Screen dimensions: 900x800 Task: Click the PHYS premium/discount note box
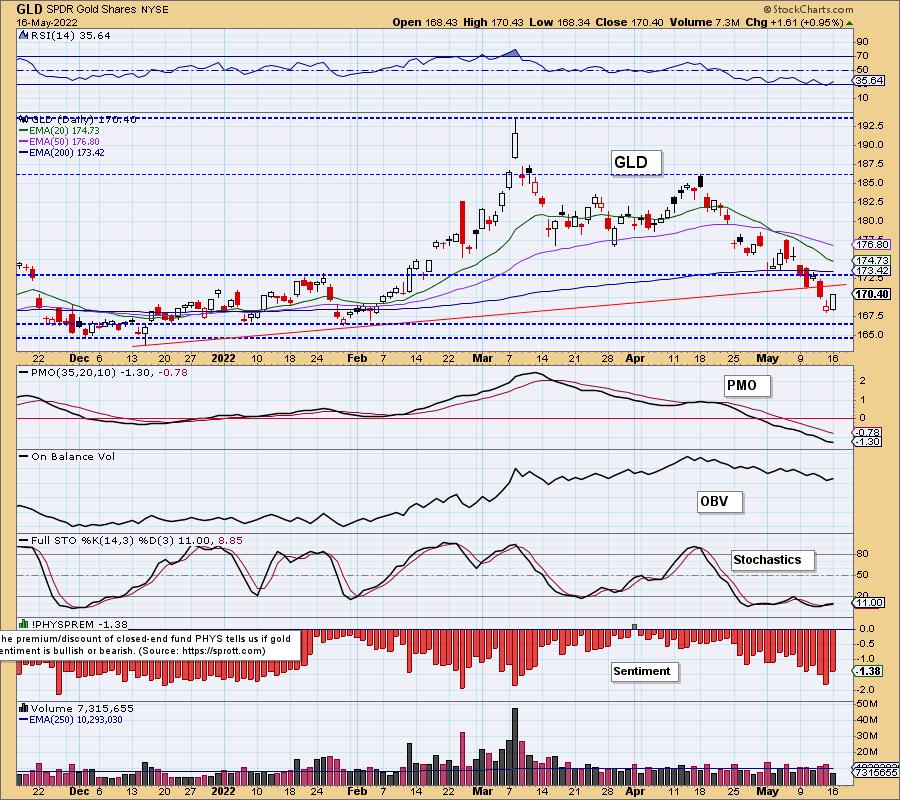point(150,645)
